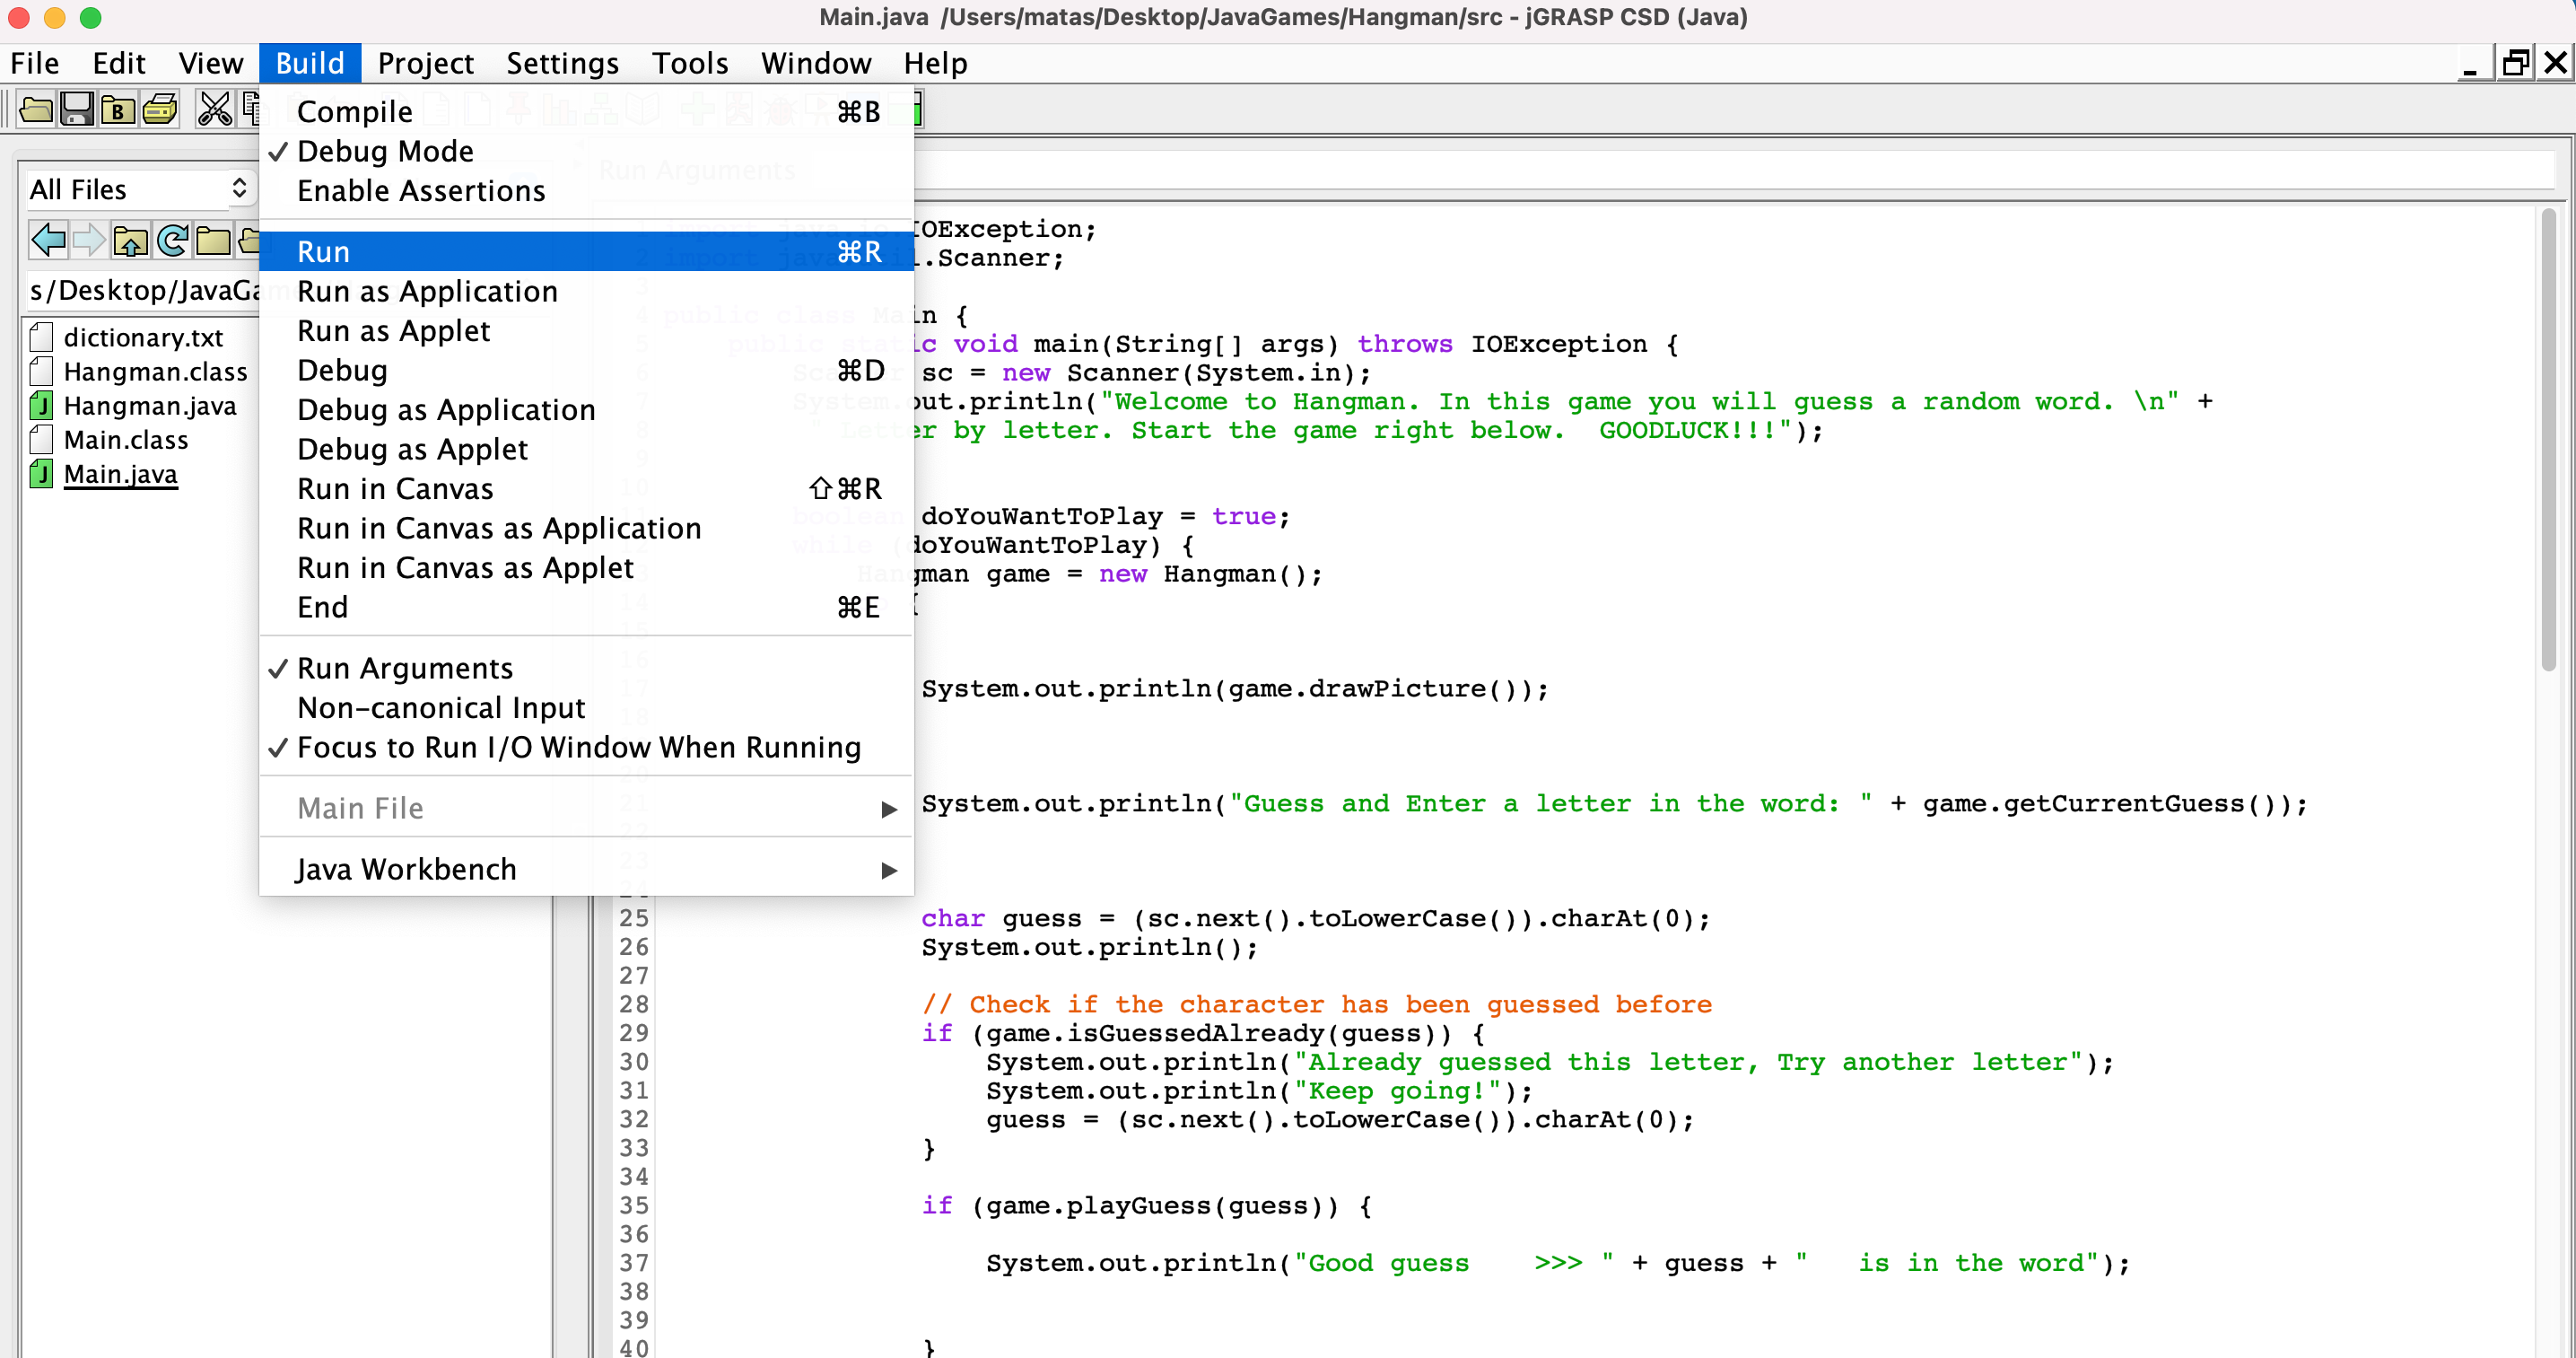
Task: Toggle Focus to Run I/O Window When Running
Action: point(586,747)
